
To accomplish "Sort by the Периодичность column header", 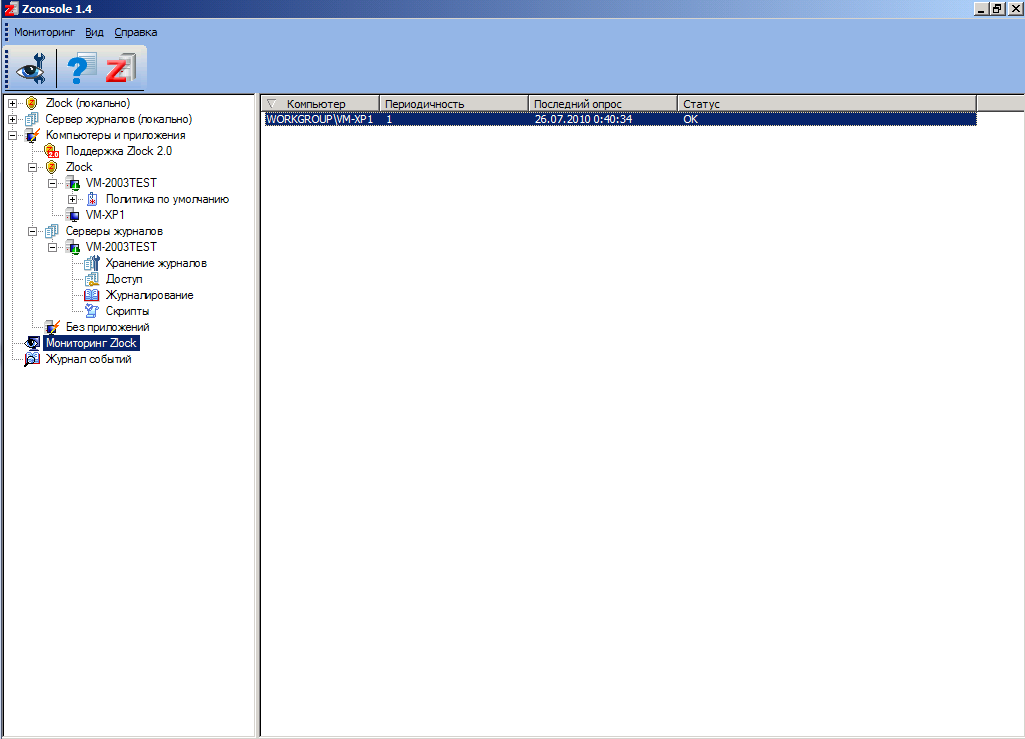I will (x=454, y=103).
